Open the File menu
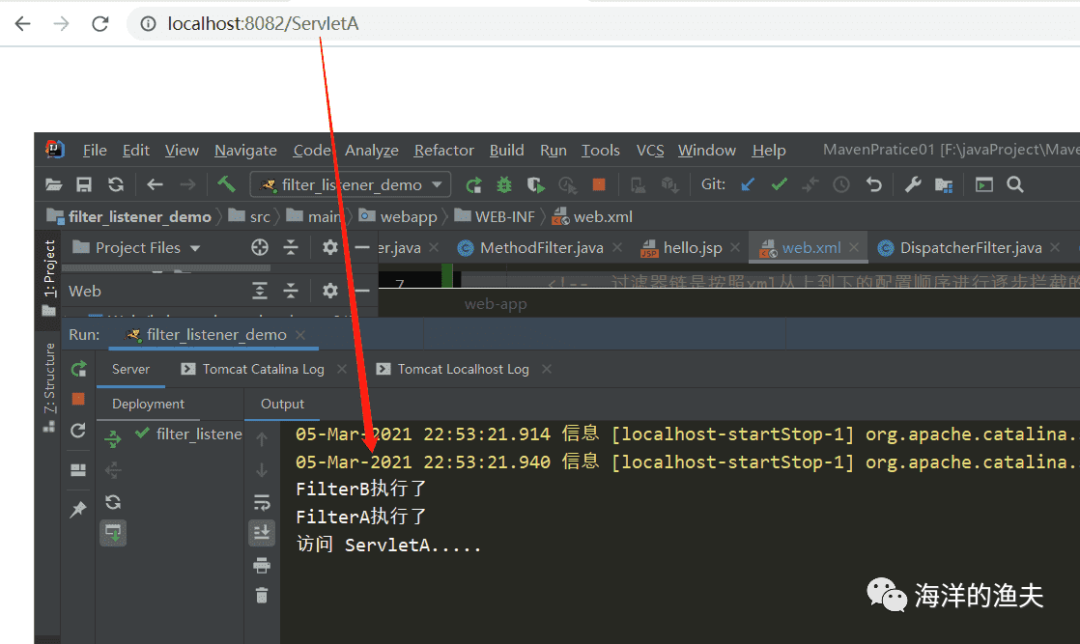Image resolution: width=1080 pixels, height=644 pixels. (94, 150)
